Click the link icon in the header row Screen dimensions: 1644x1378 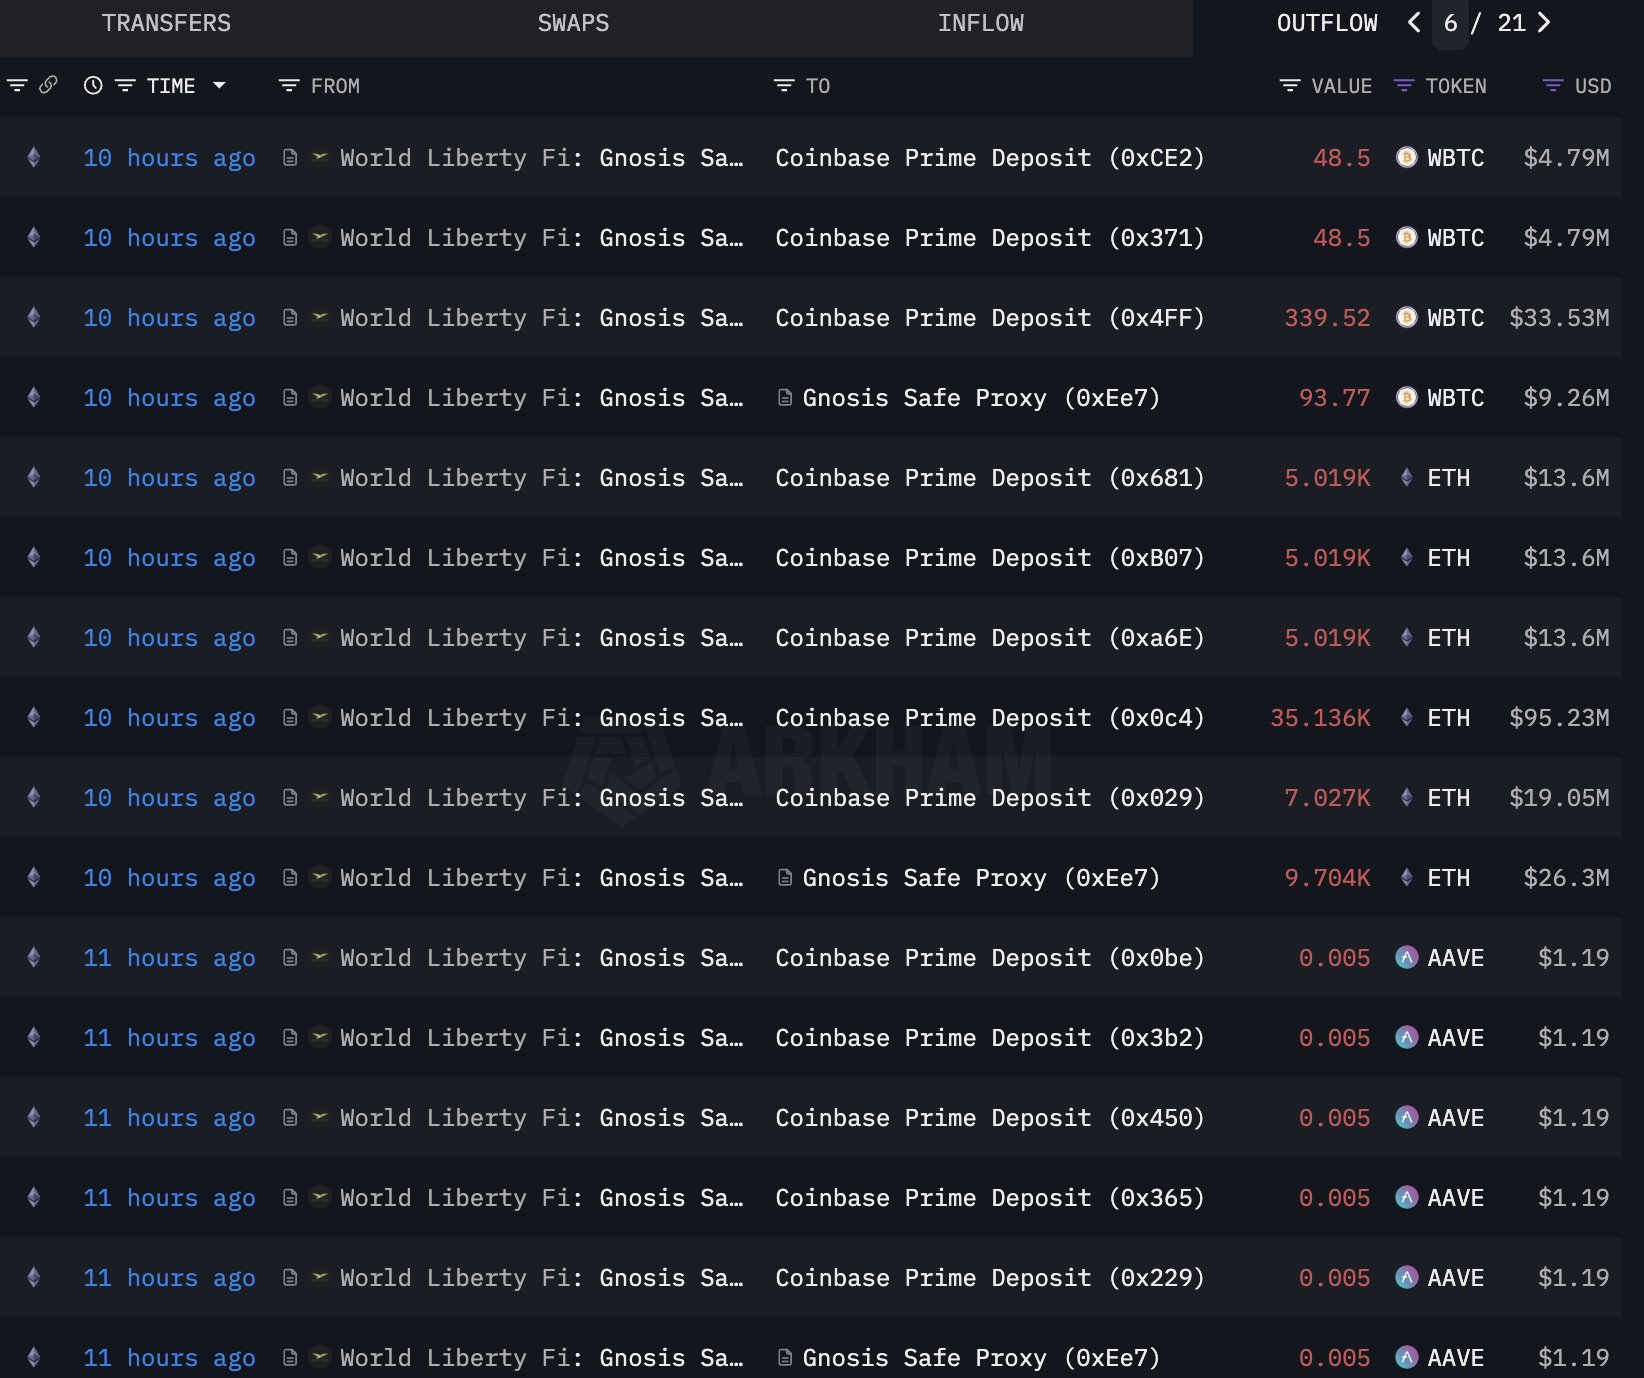[x=48, y=86]
